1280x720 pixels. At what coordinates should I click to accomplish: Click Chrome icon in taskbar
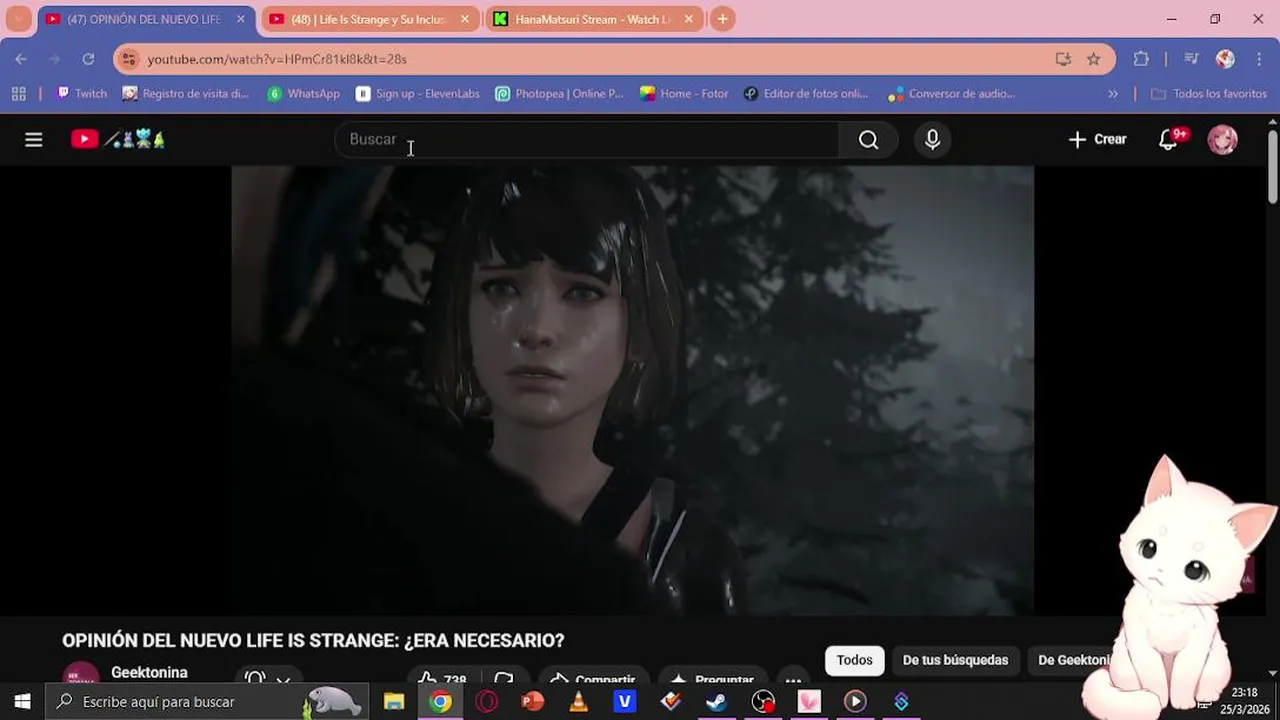pyautogui.click(x=441, y=701)
